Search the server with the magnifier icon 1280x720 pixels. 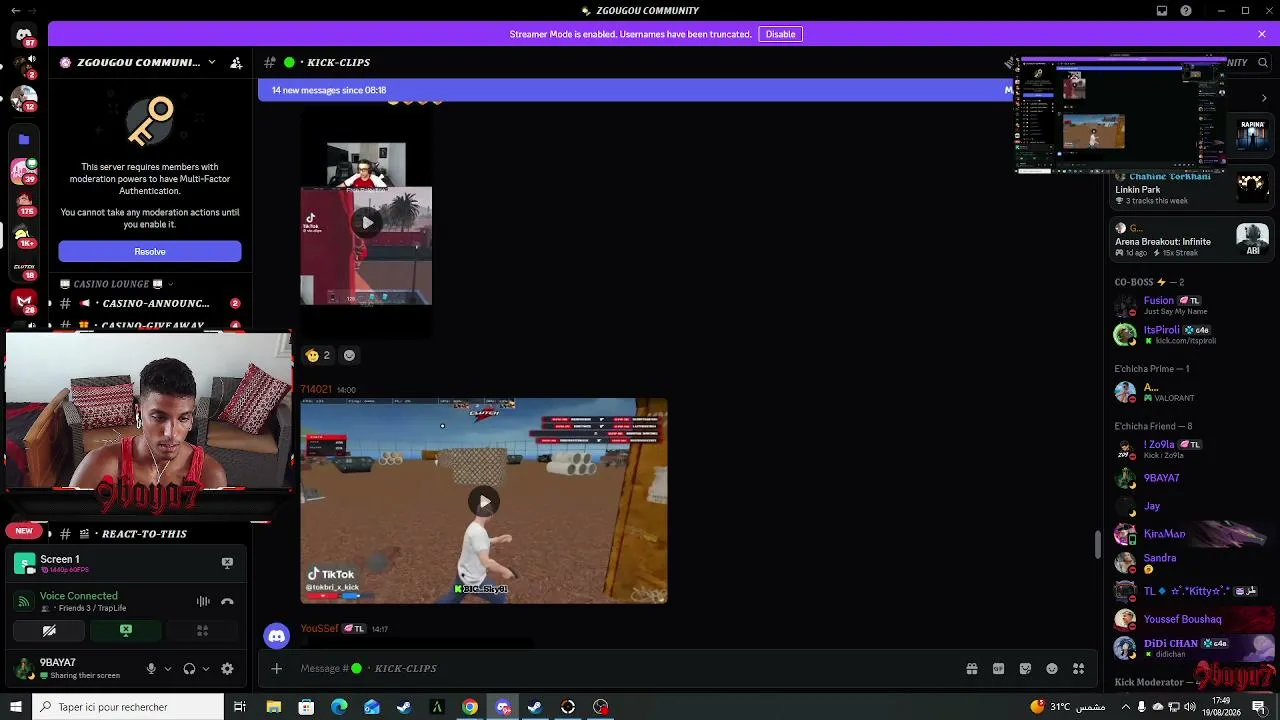click(1263, 62)
